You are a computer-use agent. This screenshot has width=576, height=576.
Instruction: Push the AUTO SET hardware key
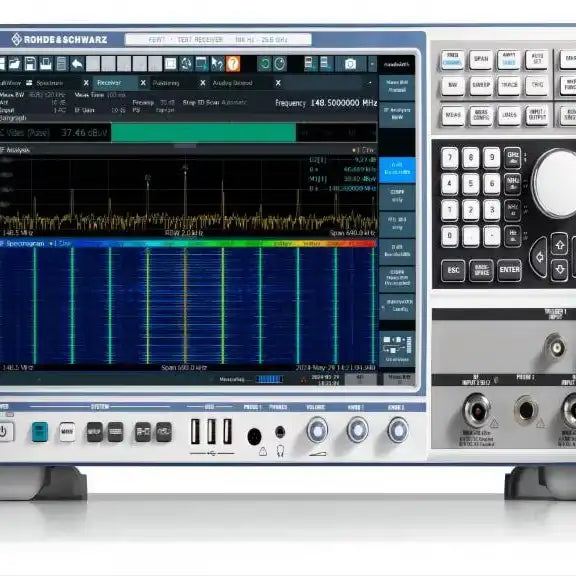tap(537, 59)
